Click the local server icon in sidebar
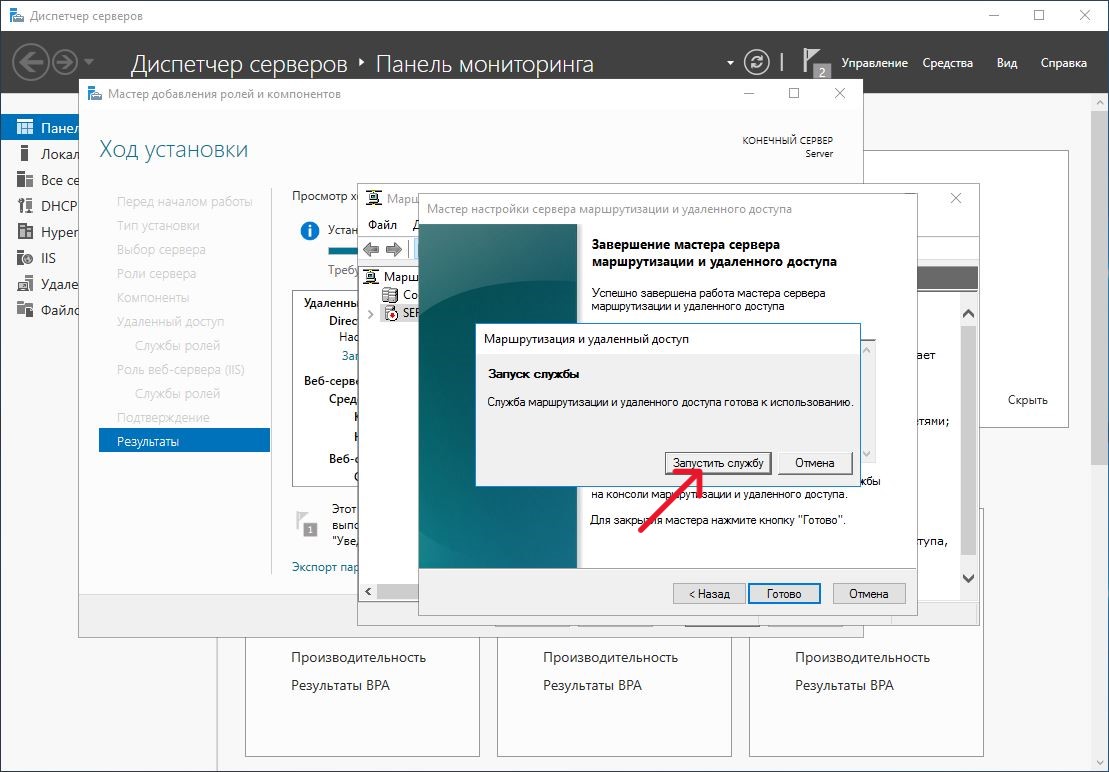The height and width of the screenshot is (772, 1109). pyautogui.click(x=25, y=154)
